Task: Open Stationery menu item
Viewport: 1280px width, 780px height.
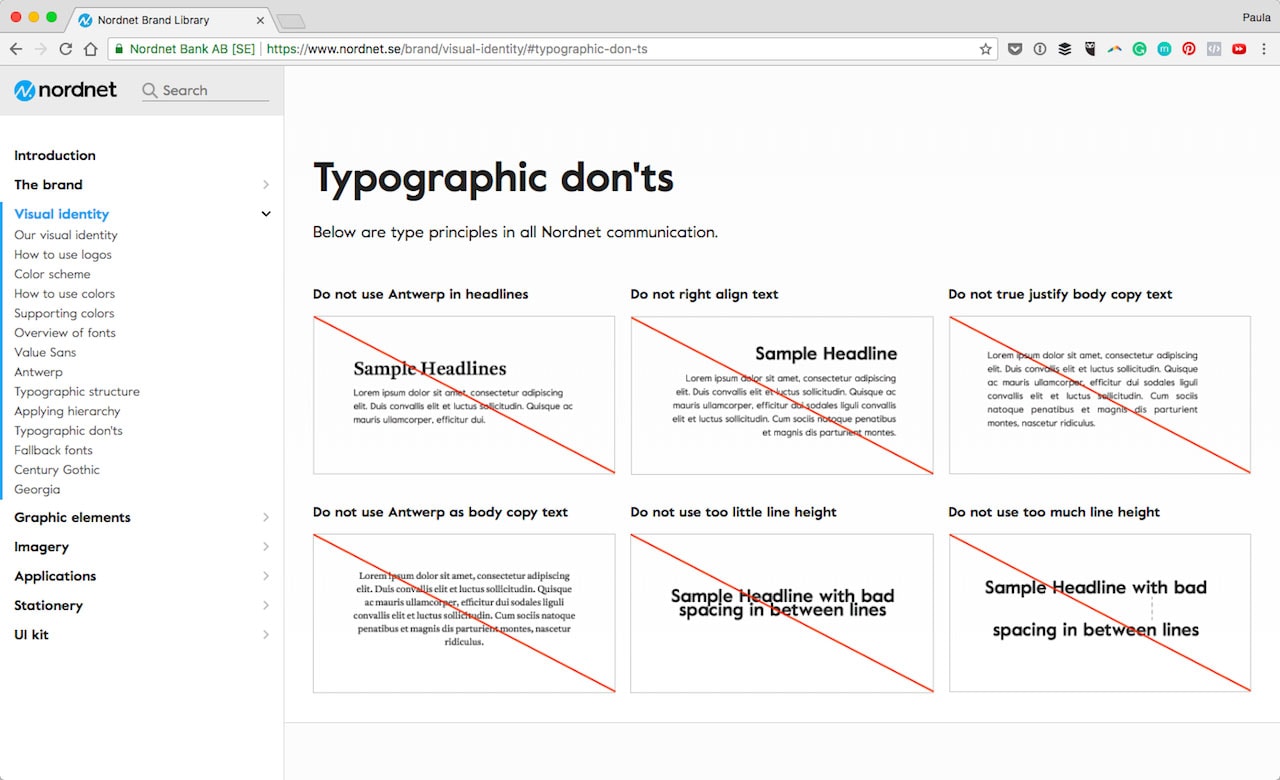Action: (x=48, y=605)
